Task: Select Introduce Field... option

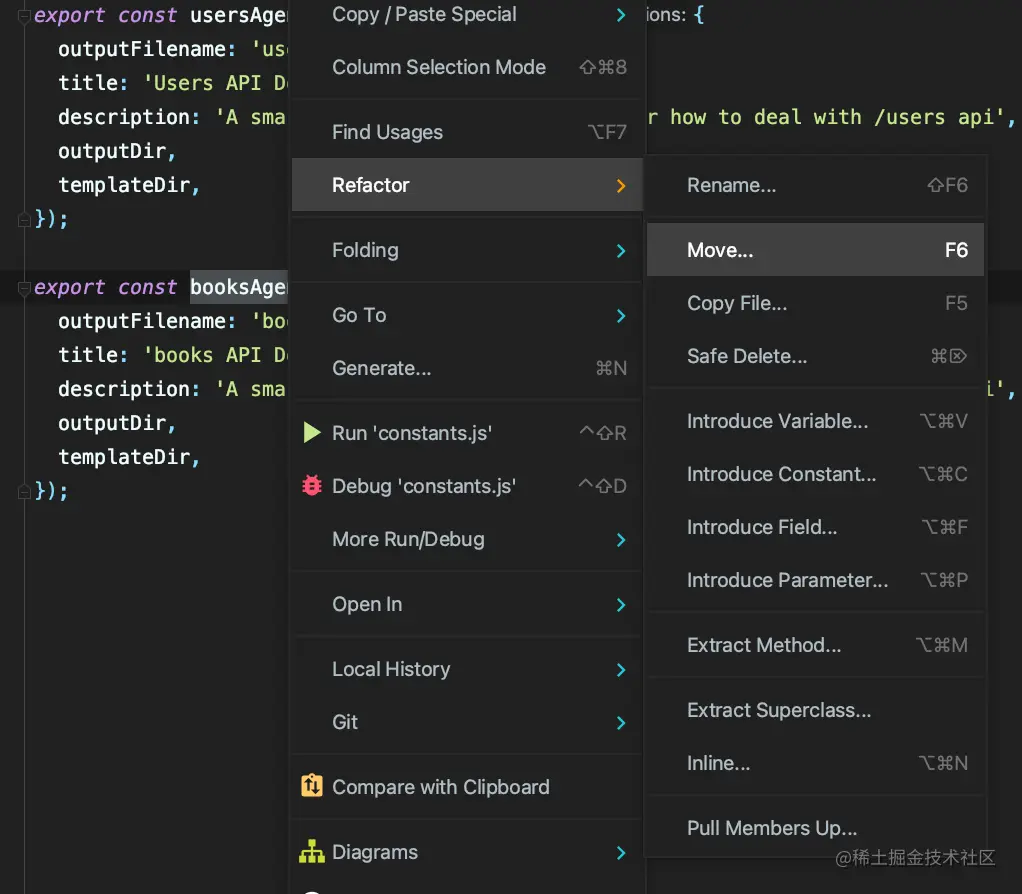Action: coord(815,526)
